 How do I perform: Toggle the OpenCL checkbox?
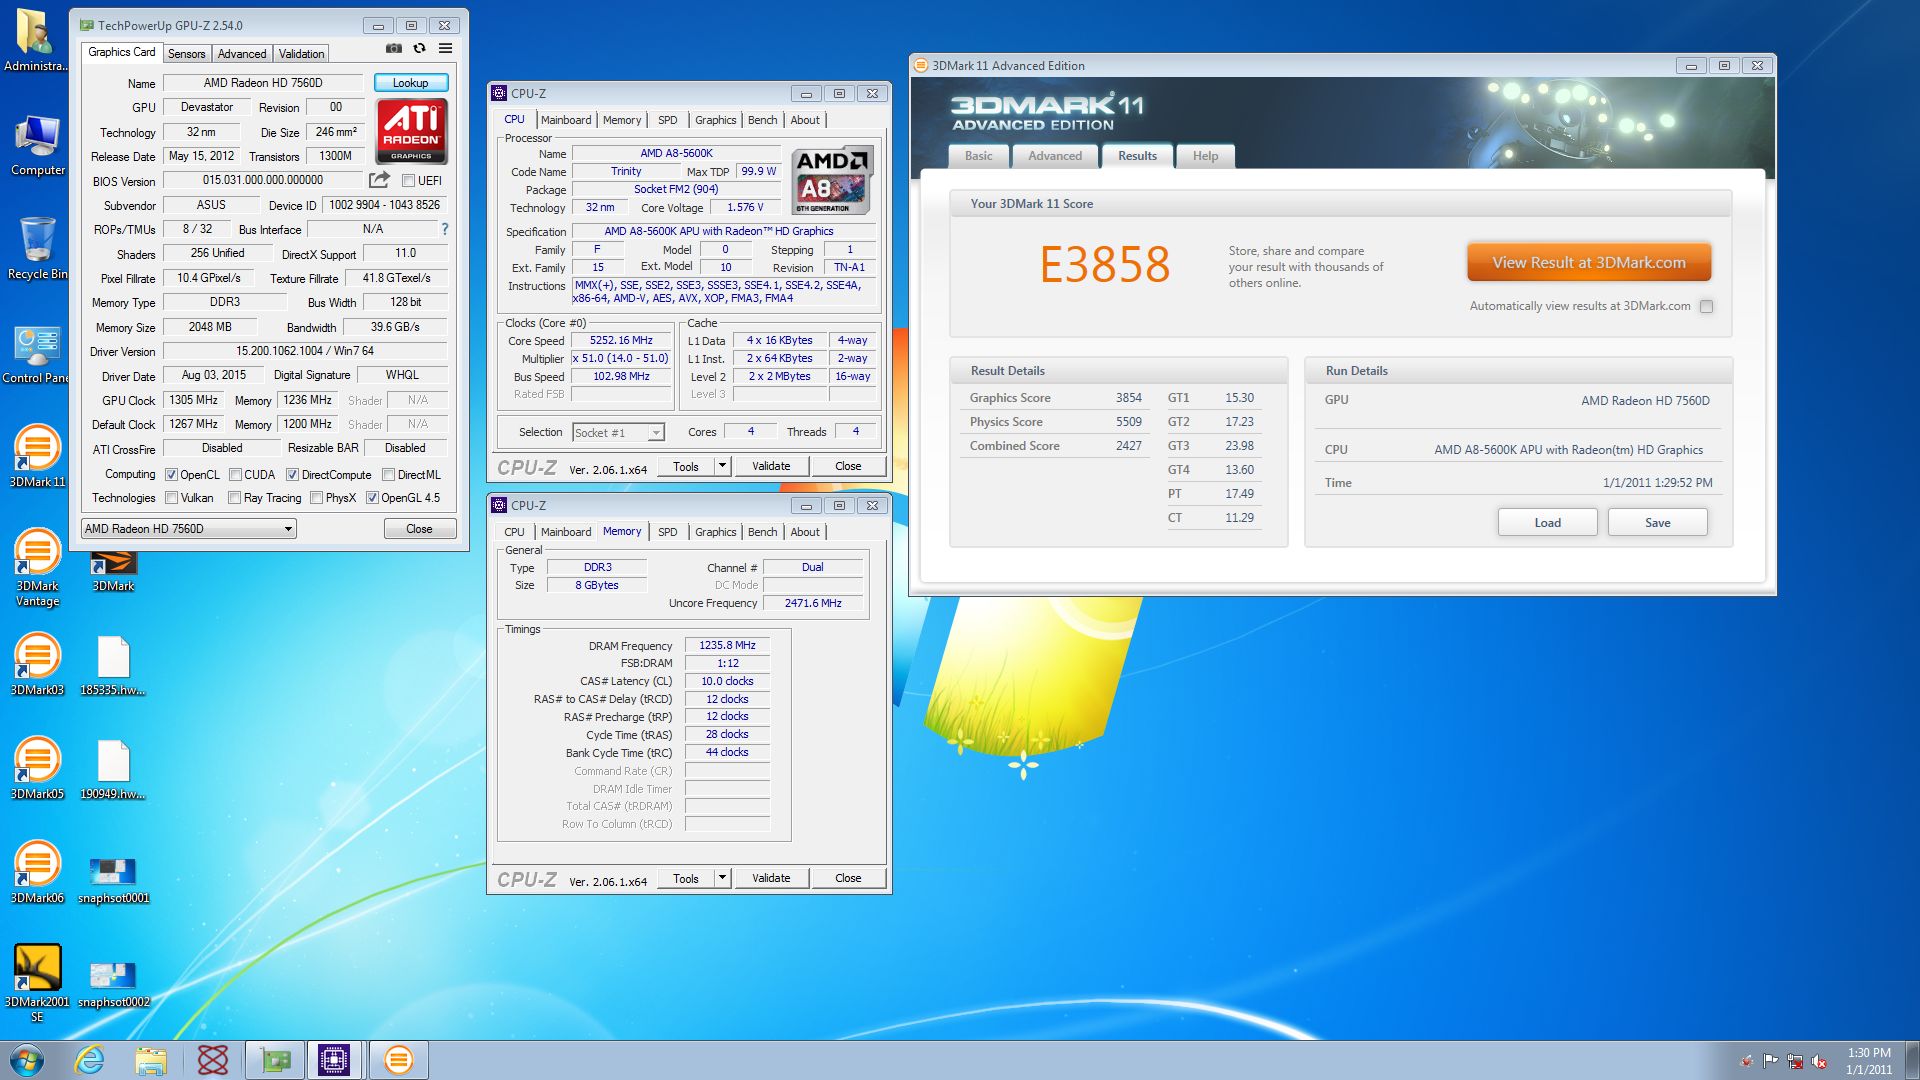171,475
